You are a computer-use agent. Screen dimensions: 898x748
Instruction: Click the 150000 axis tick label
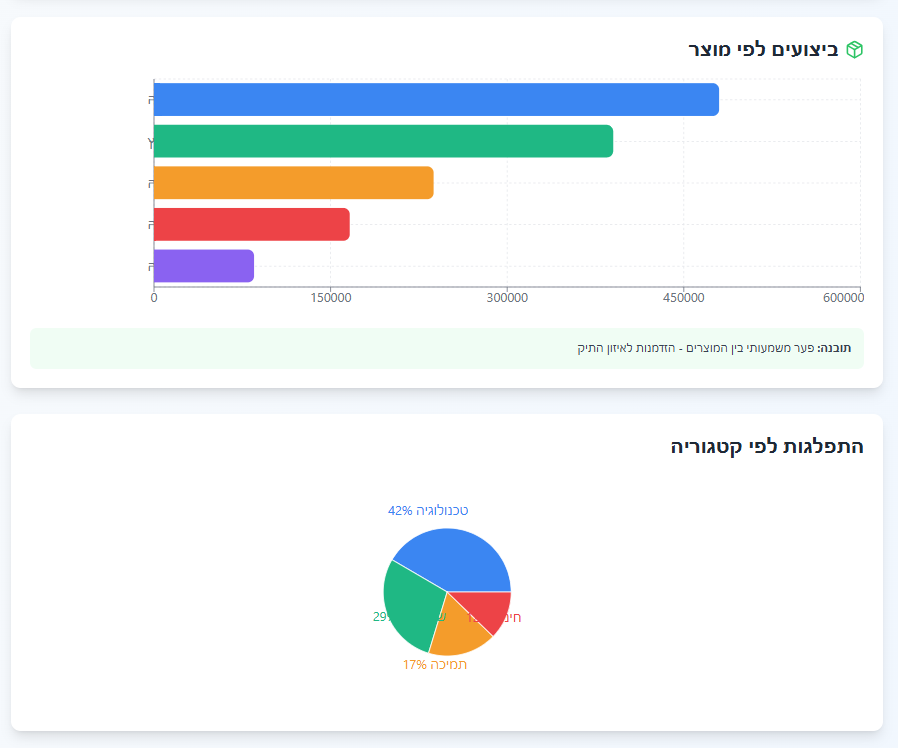coord(330,298)
